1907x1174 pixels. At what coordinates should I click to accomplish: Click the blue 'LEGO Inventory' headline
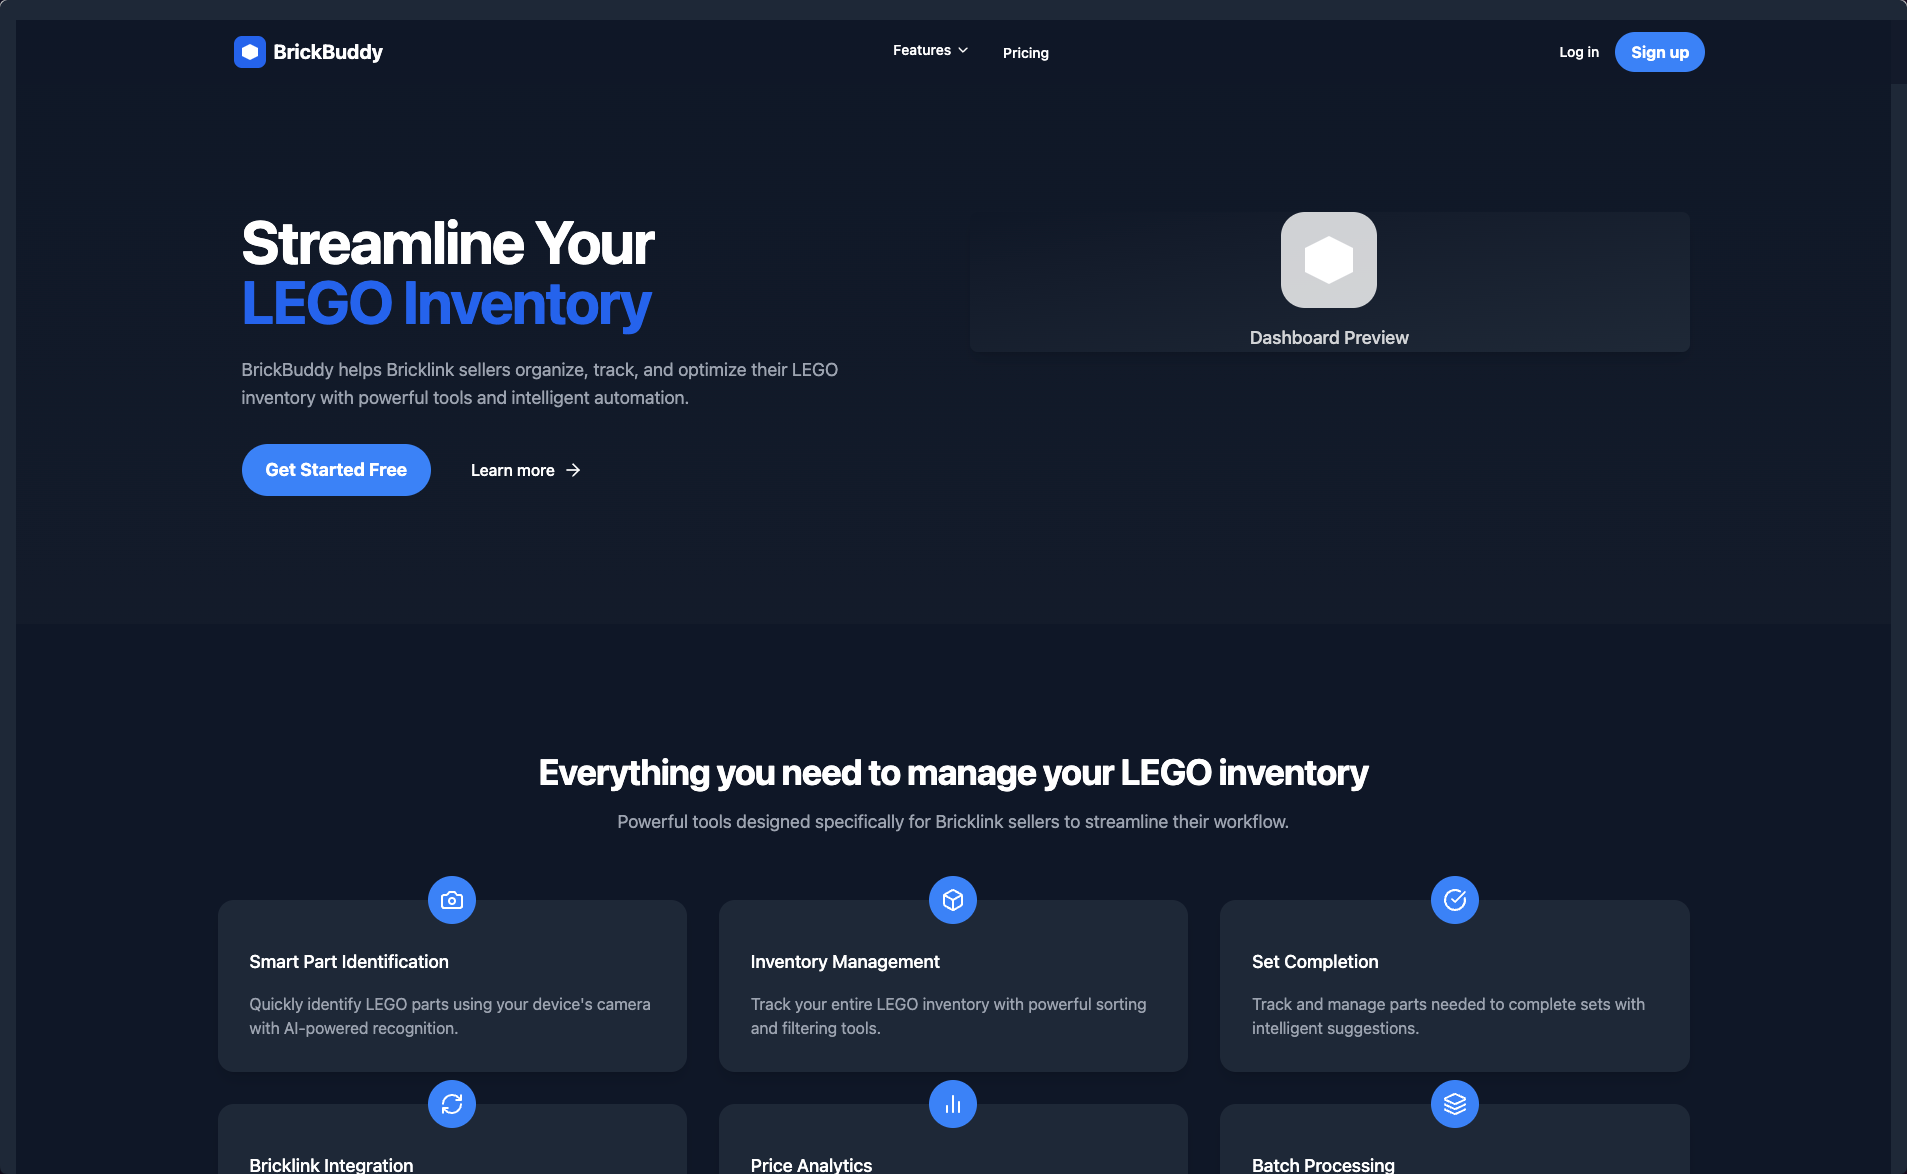tap(446, 304)
